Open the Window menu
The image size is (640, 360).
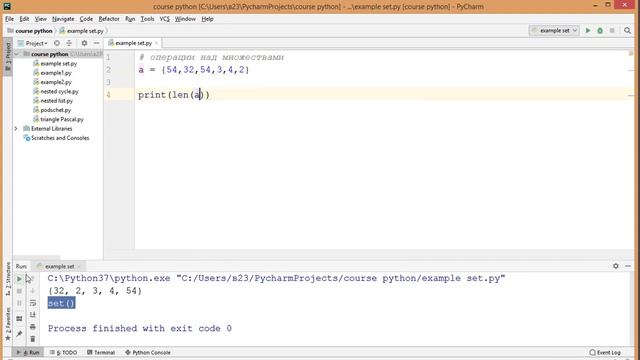[x=185, y=19]
